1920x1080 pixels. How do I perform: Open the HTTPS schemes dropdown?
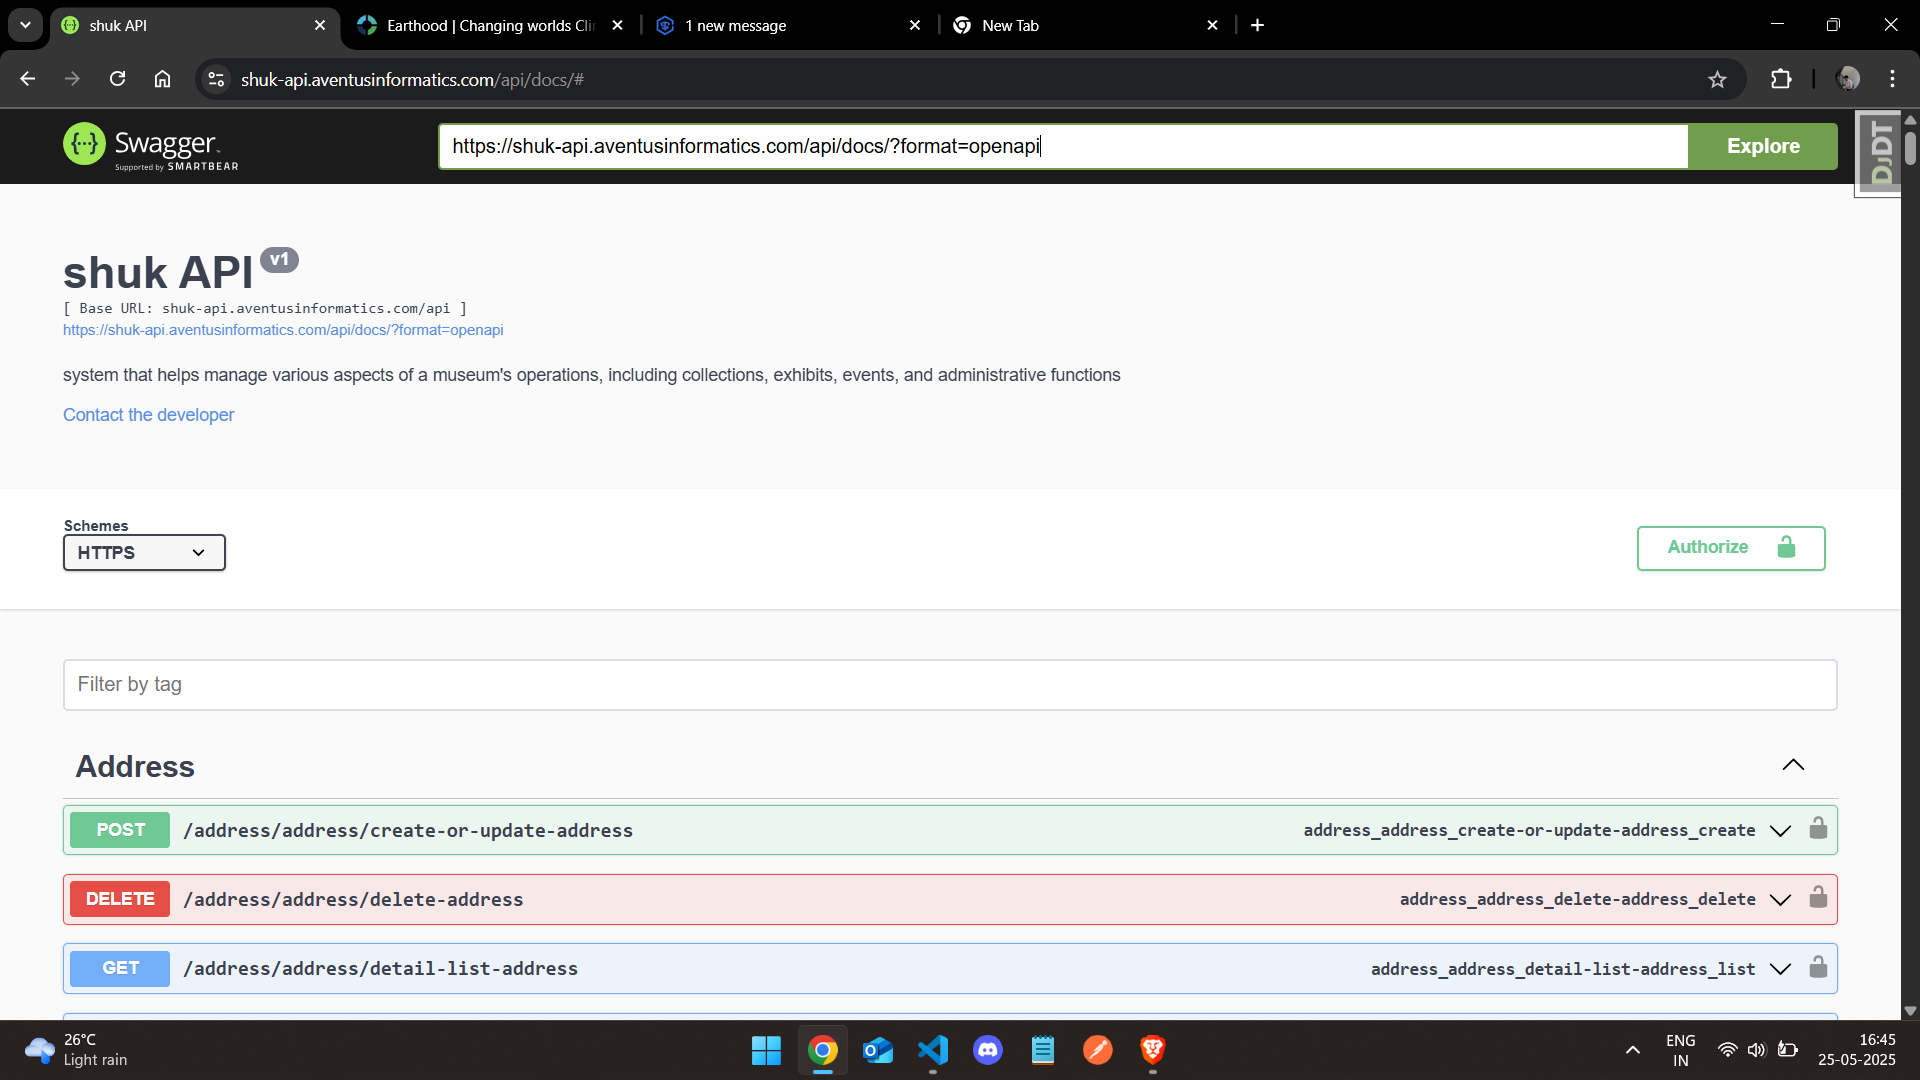click(144, 553)
